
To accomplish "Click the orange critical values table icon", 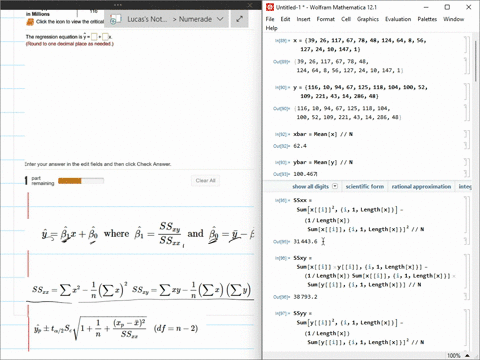I will [x=30, y=22].
